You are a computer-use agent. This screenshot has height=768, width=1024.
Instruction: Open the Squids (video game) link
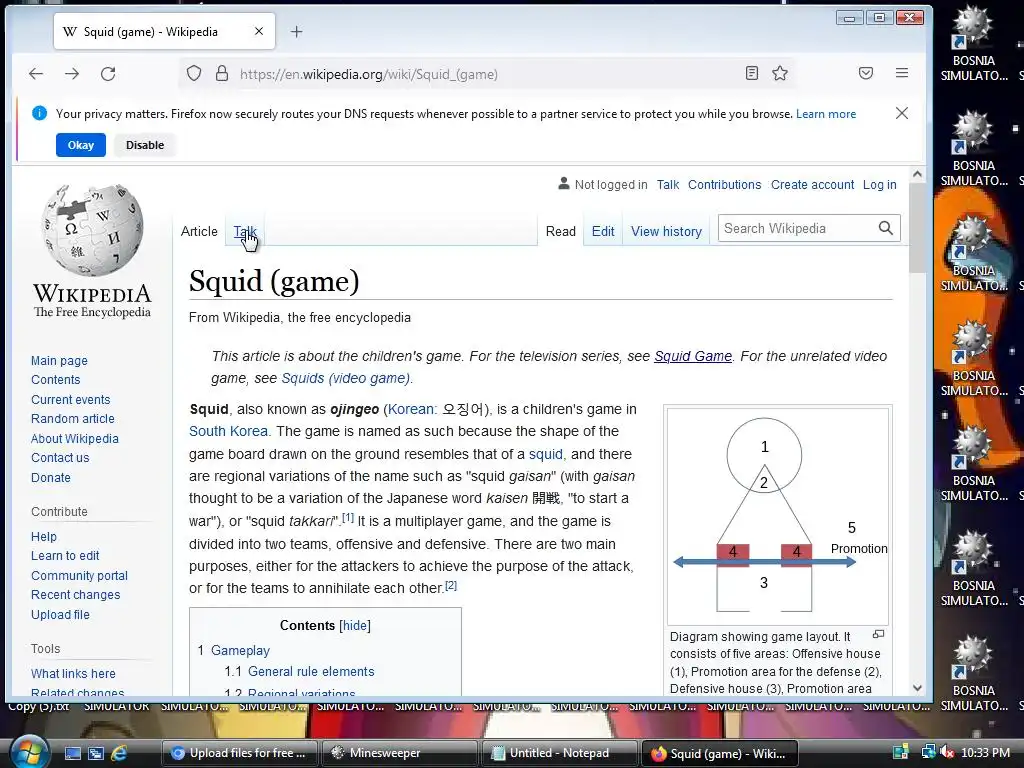345,378
